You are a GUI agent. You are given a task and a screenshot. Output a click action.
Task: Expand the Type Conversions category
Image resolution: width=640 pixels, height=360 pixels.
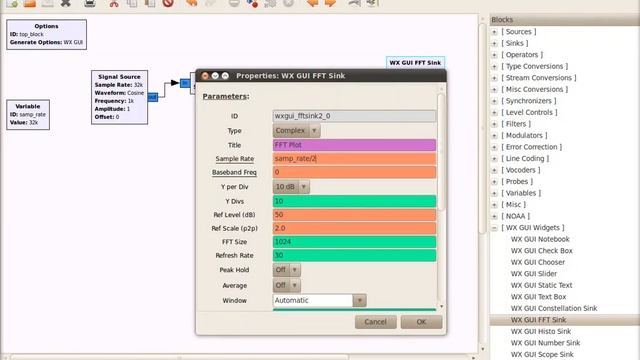click(x=494, y=66)
